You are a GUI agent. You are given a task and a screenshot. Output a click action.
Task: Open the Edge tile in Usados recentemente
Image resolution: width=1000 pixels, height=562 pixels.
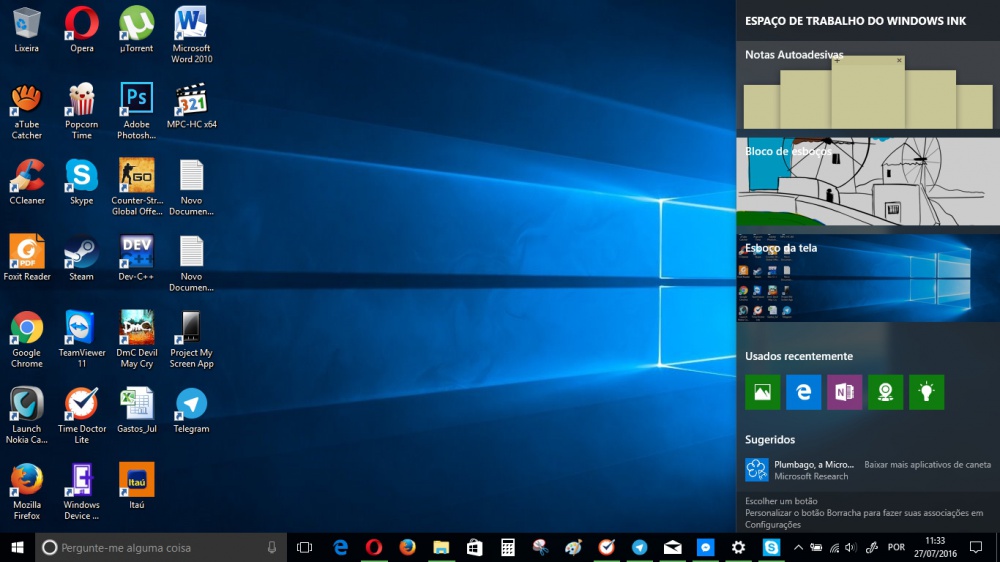click(x=803, y=392)
